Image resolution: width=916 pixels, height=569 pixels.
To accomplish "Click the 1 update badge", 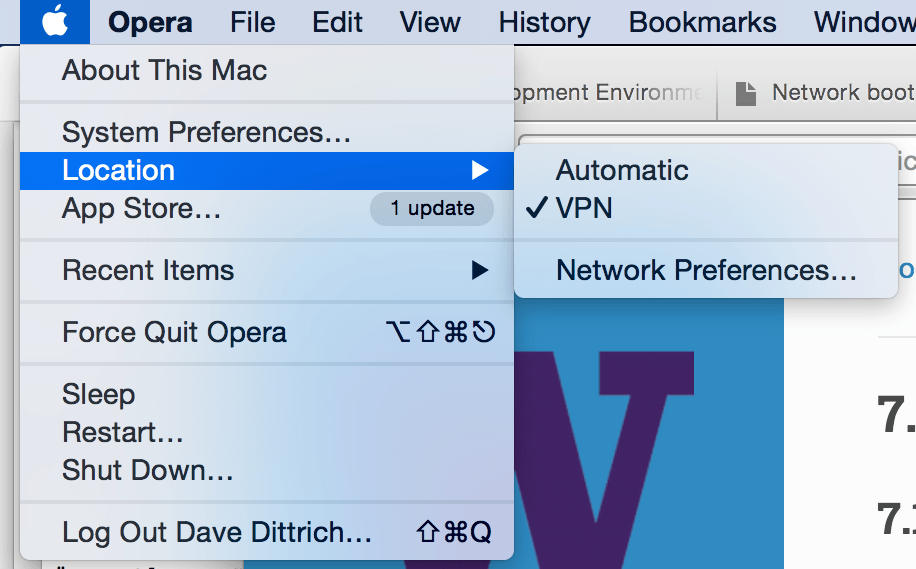I will [x=432, y=209].
